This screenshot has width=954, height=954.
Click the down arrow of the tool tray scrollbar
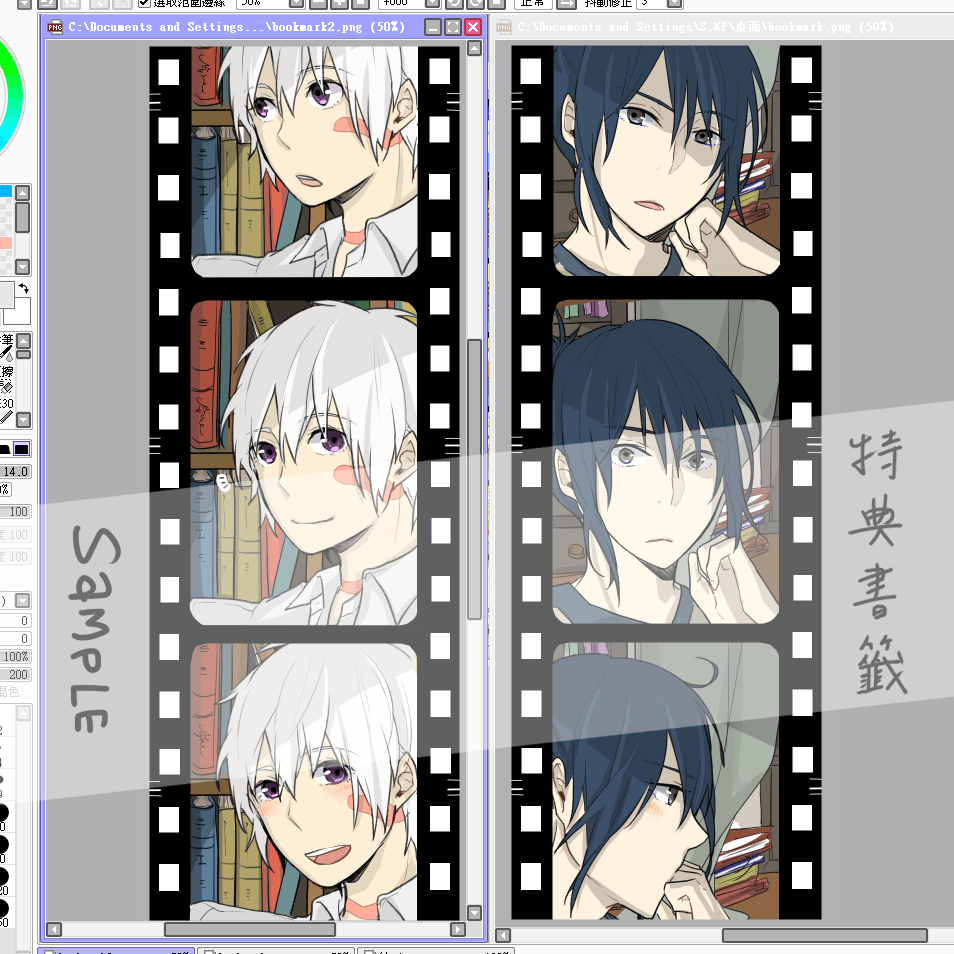(24, 419)
